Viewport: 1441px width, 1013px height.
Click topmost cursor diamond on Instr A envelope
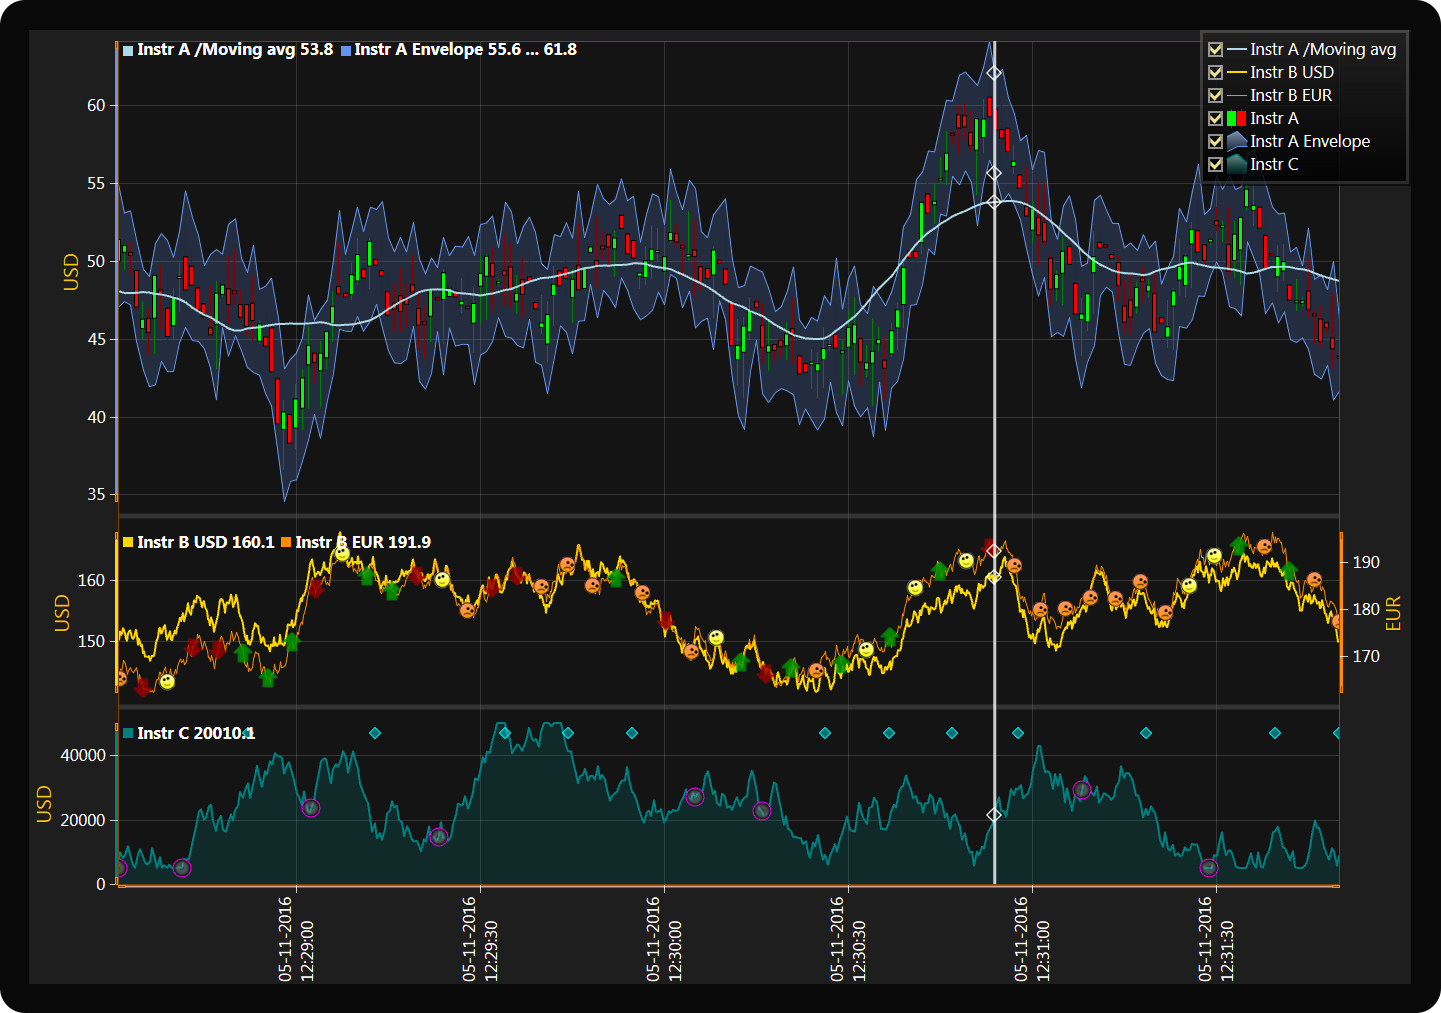coord(994,73)
